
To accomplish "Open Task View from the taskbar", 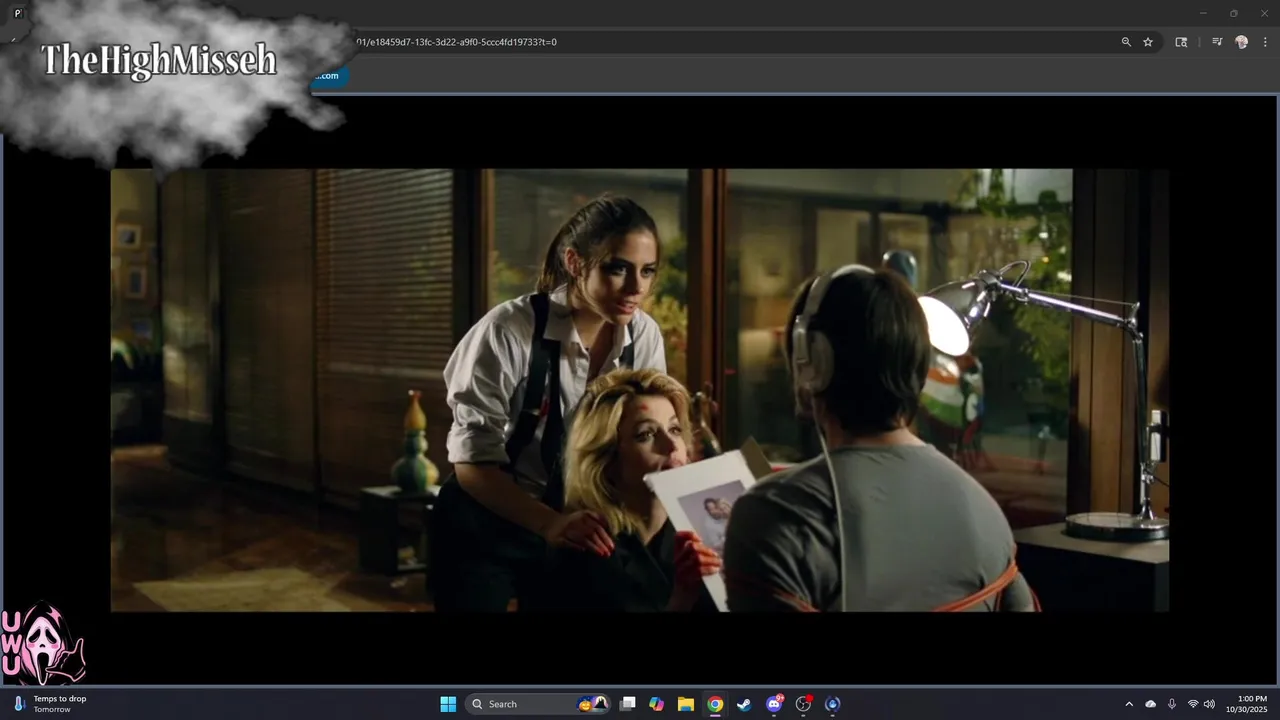I will 627,704.
